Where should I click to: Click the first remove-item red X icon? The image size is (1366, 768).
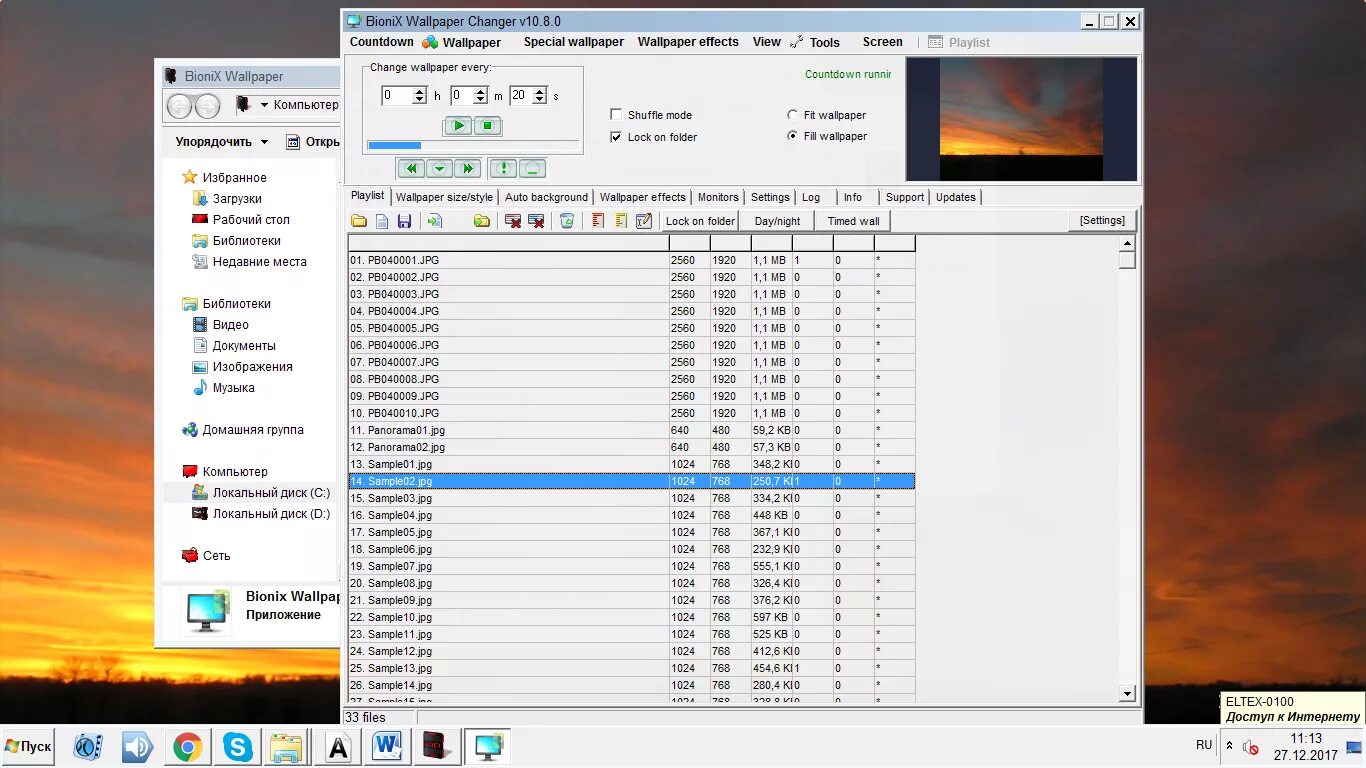[513, 221]
